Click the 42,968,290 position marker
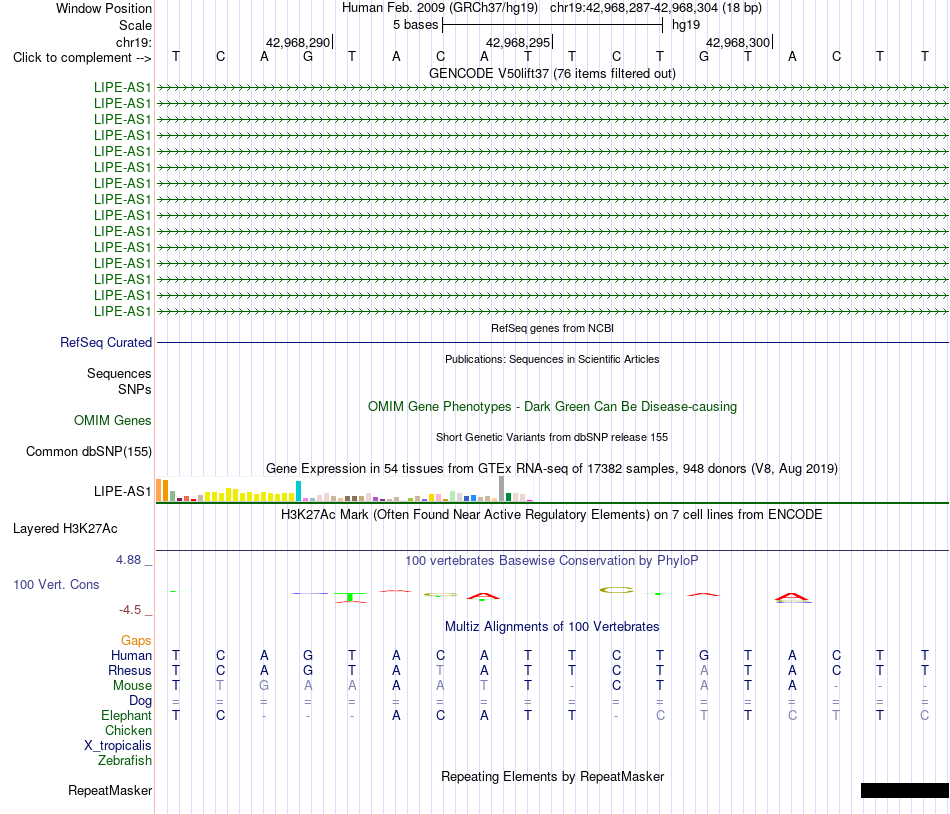The image size is (950, 814). [298, 42]
